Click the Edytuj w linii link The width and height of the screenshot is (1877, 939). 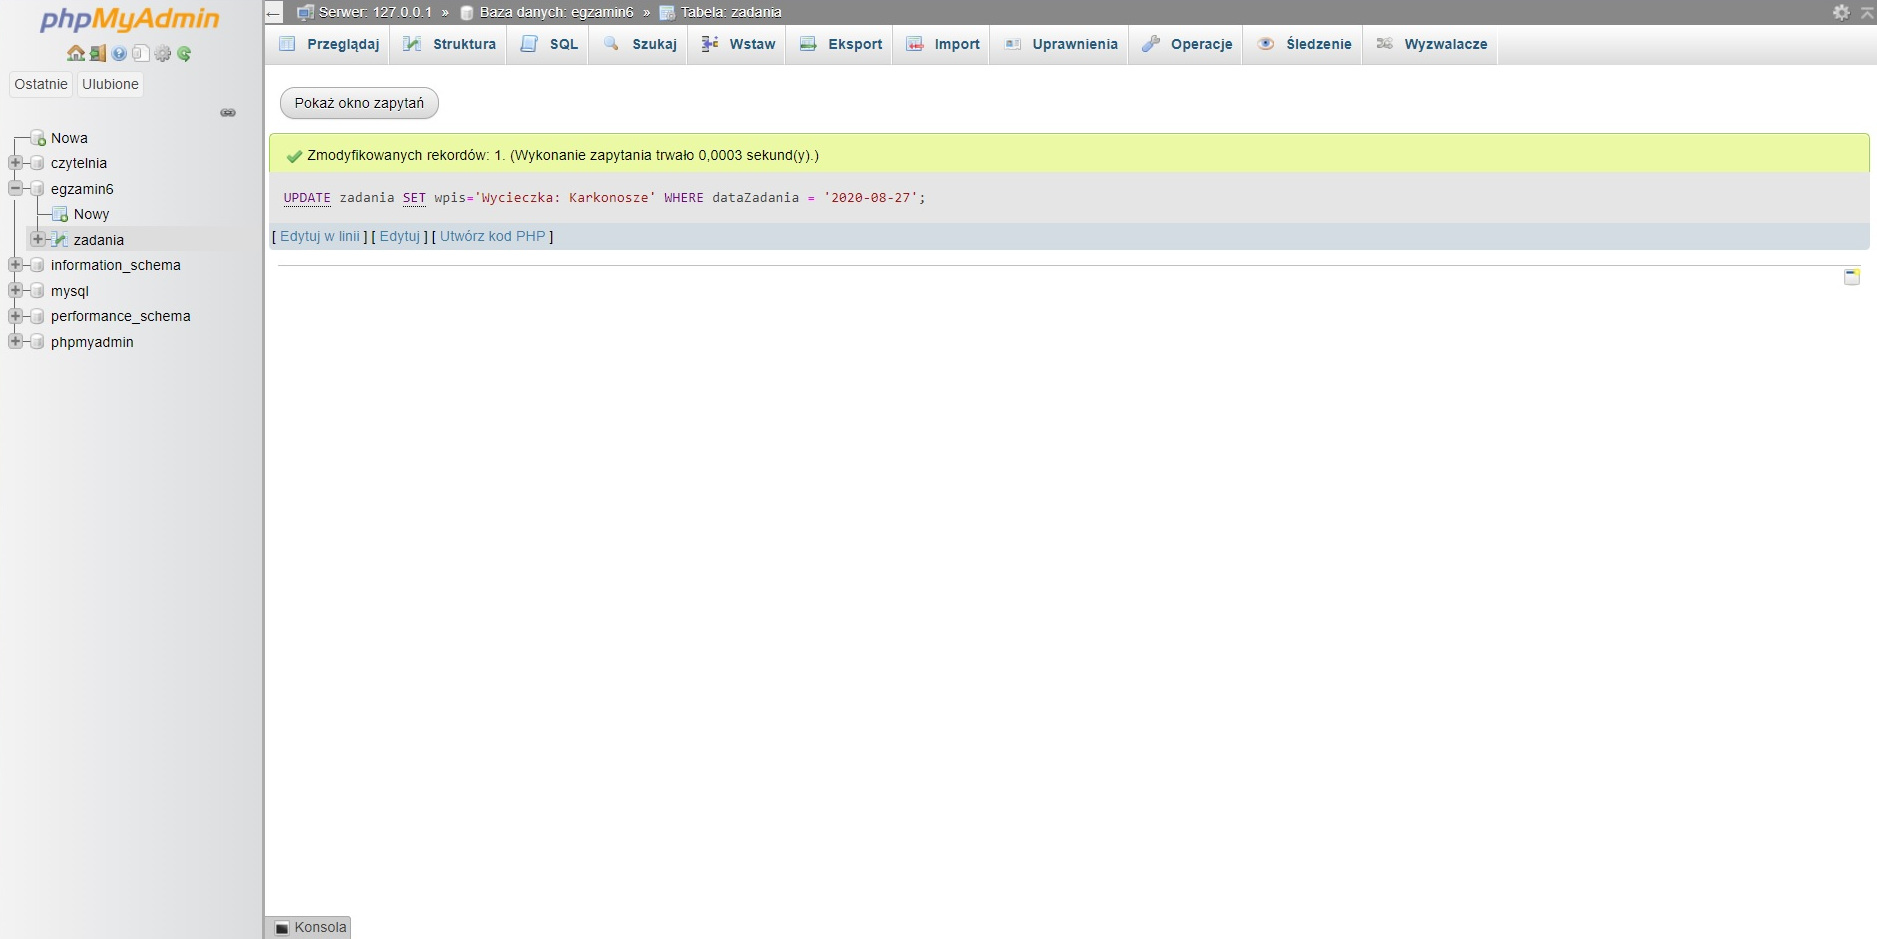(x=319, y=237)
